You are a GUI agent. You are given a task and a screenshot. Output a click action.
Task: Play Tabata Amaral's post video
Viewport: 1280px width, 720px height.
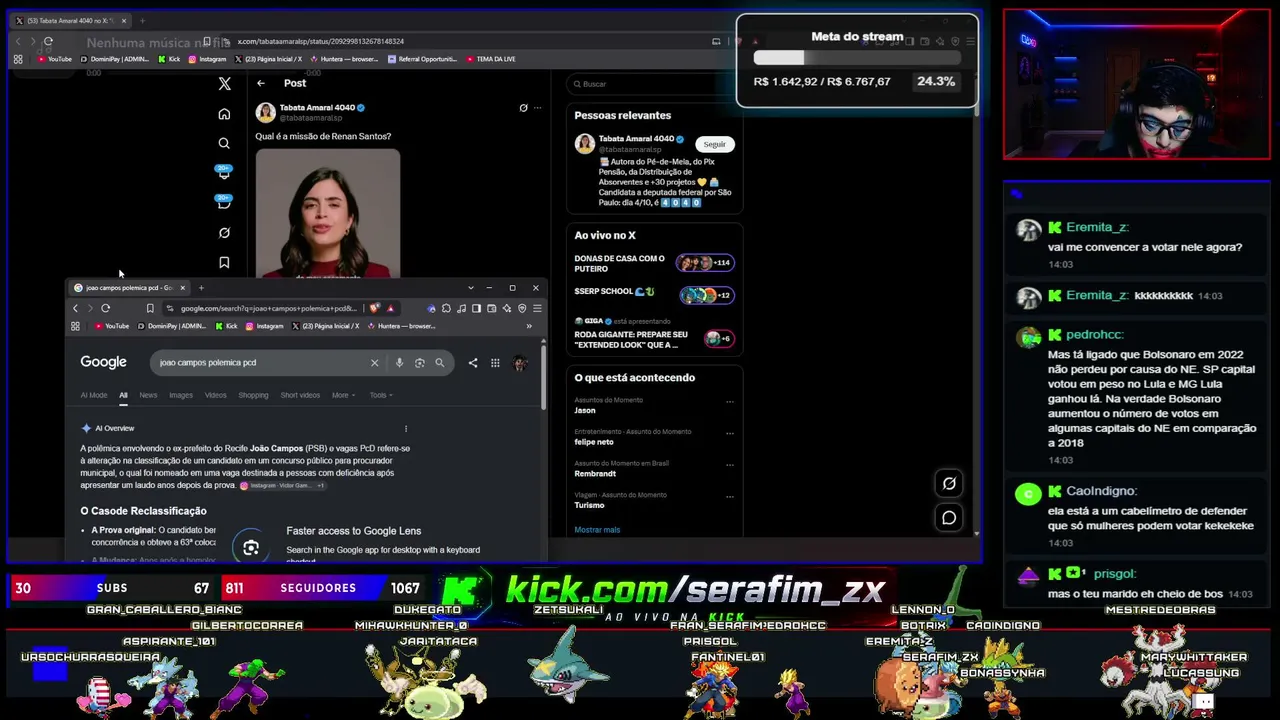tap(328, 213)
